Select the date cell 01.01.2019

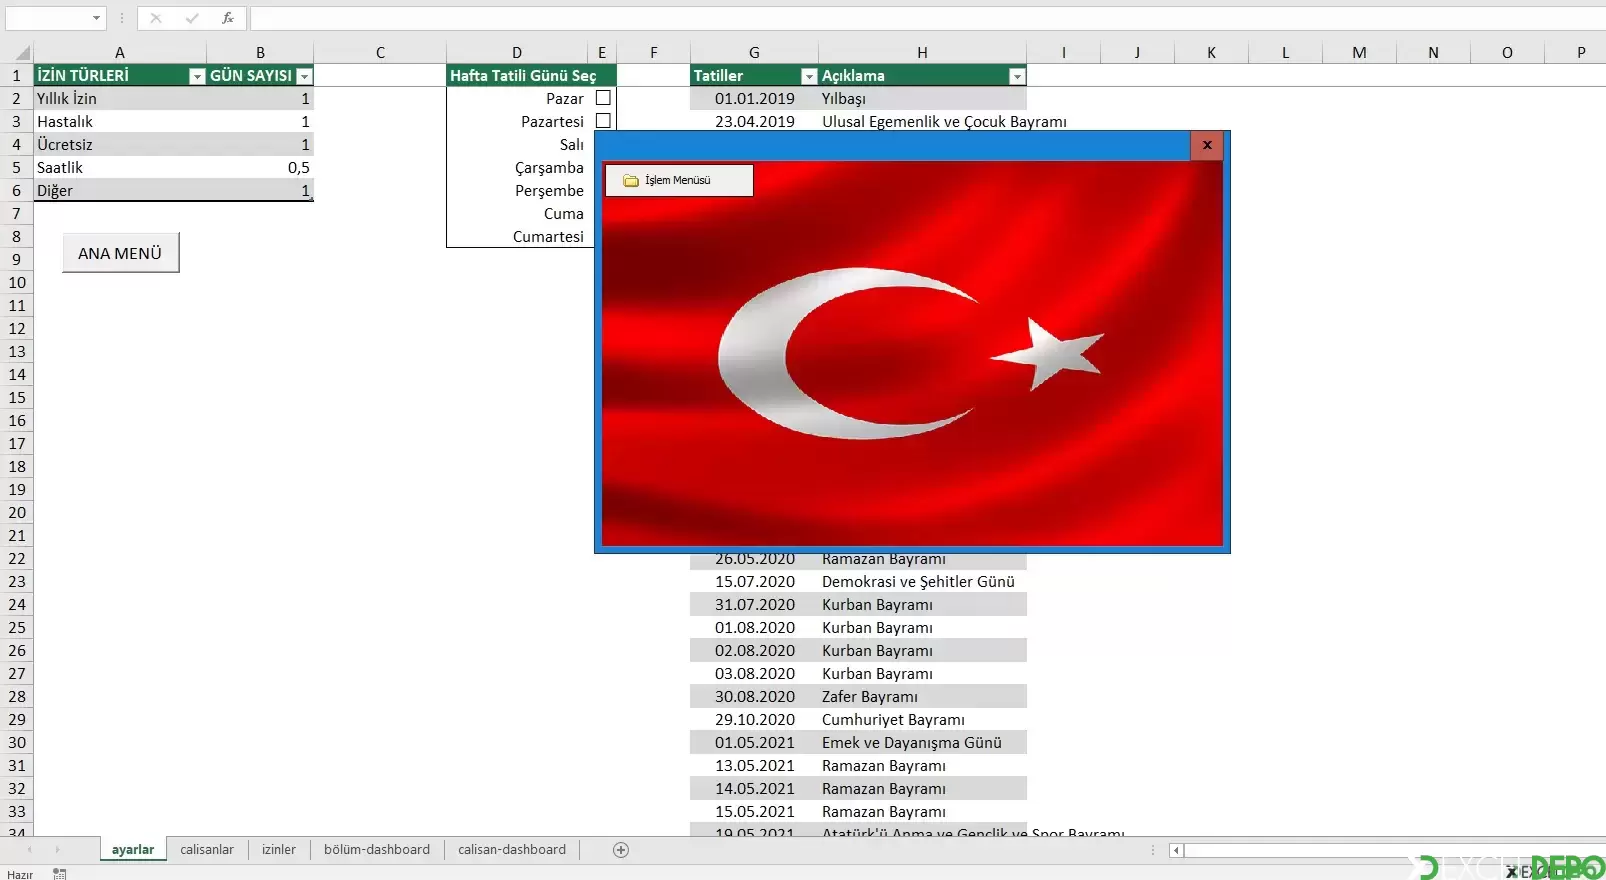click(754, 99)
